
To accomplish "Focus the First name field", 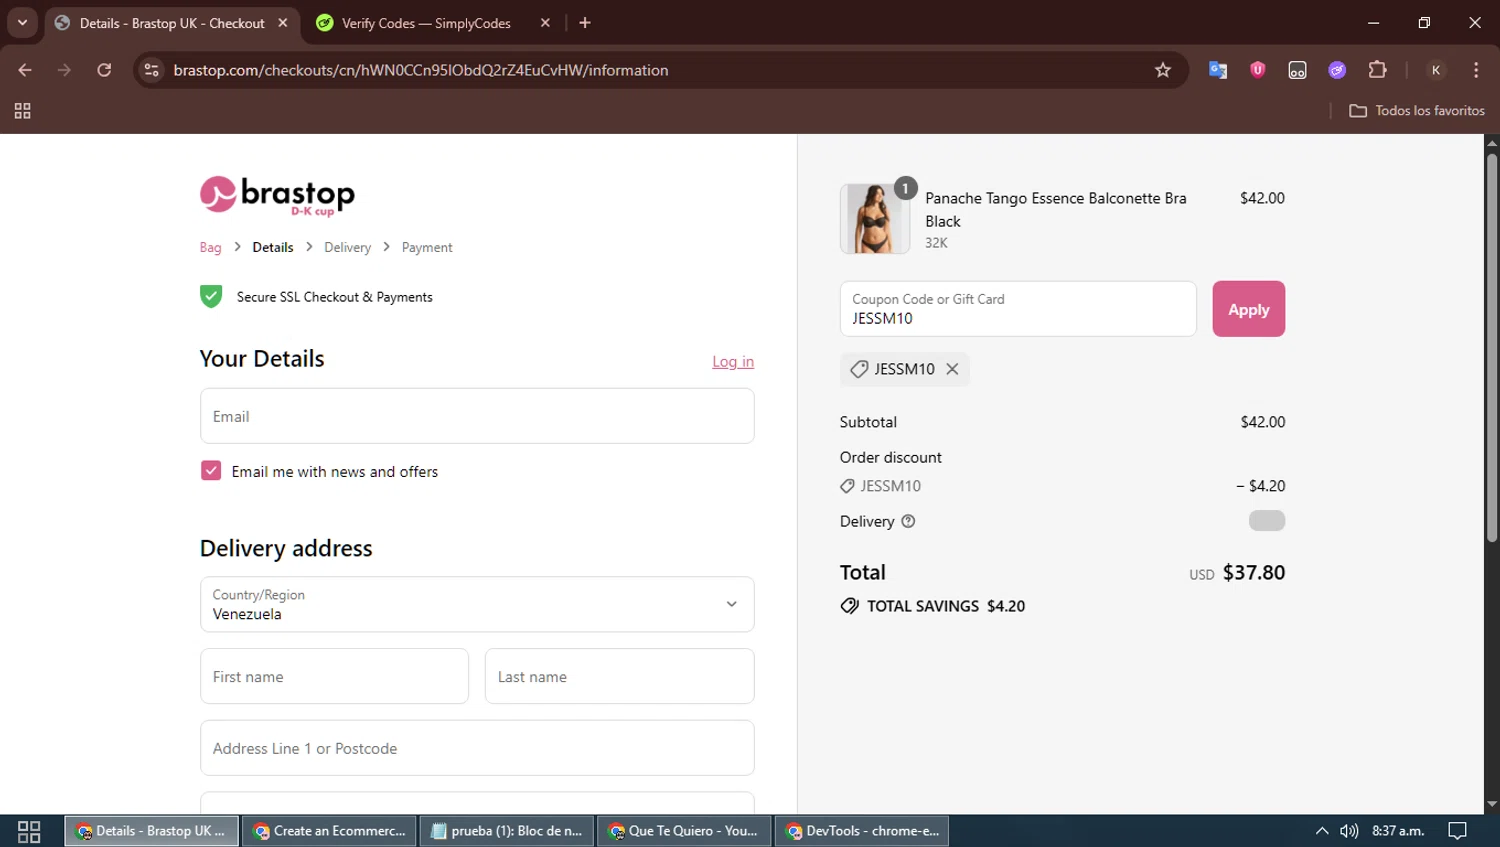I will [334, 676].
